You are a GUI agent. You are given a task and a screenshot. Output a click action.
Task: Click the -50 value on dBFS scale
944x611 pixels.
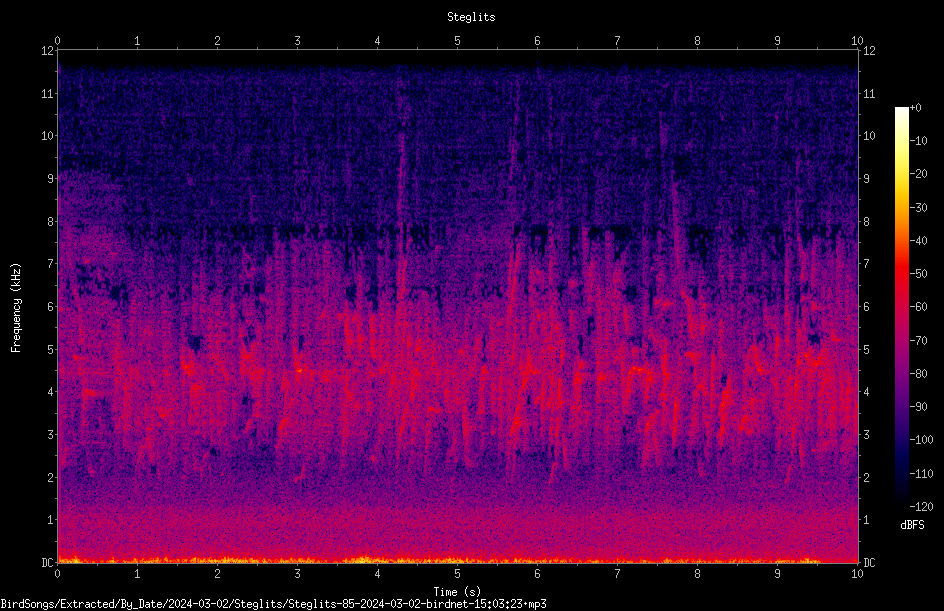(x=919, y=274)
